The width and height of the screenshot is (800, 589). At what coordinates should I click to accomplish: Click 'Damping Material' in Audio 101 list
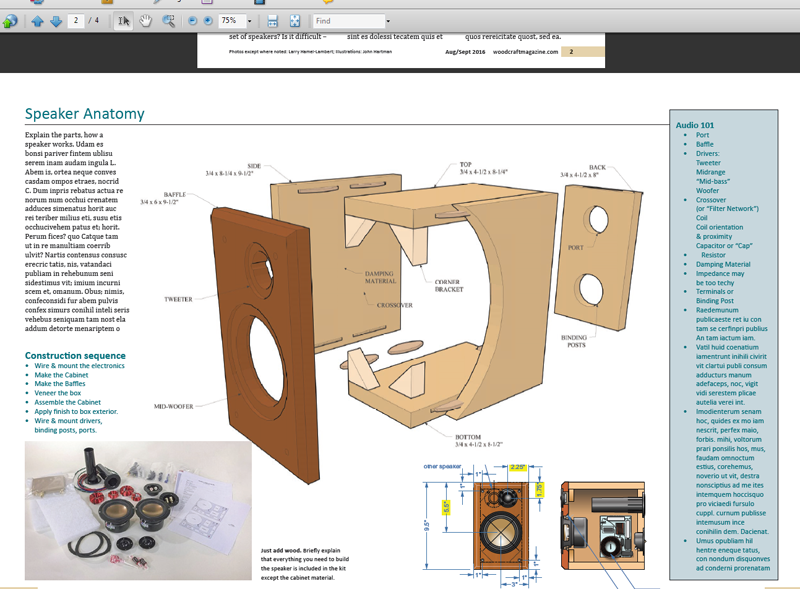(723, 264)
